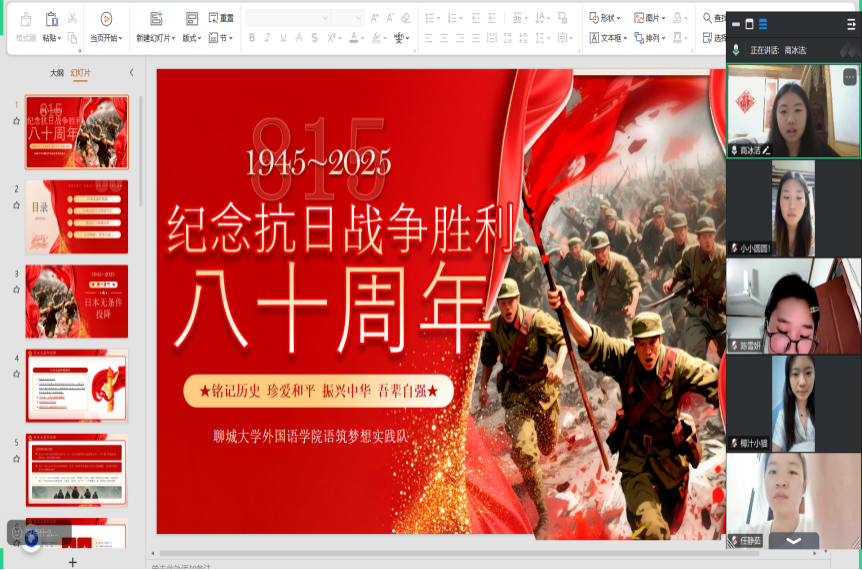Click the Cut scissors icon
The width and height of the screenshot is (862, 570).
click(73, 18)
